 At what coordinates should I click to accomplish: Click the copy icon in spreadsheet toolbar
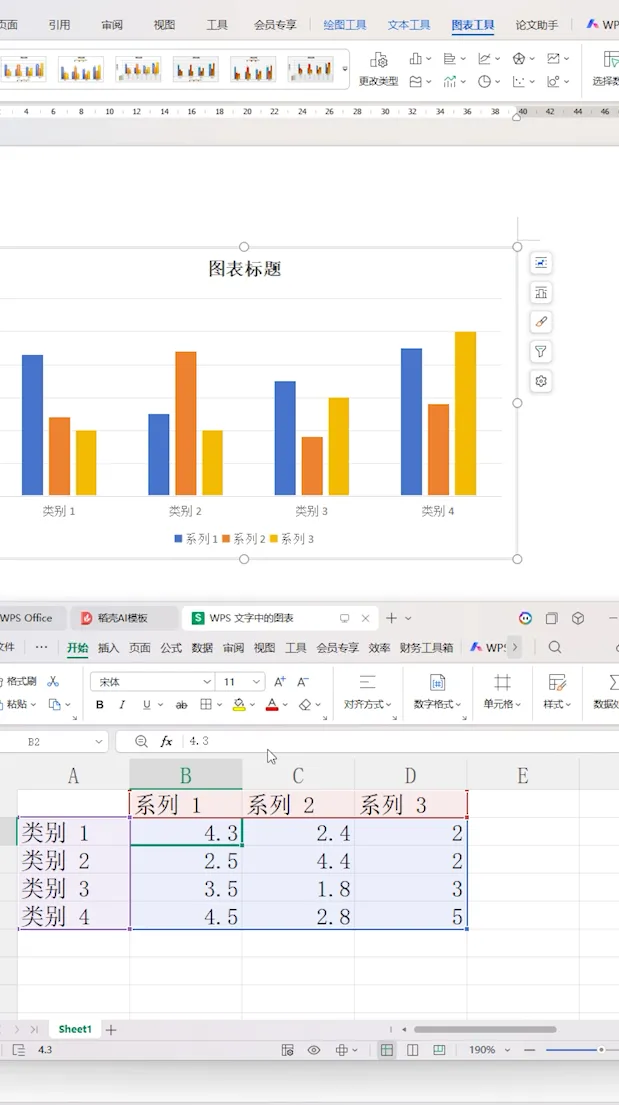click(54, 704)
